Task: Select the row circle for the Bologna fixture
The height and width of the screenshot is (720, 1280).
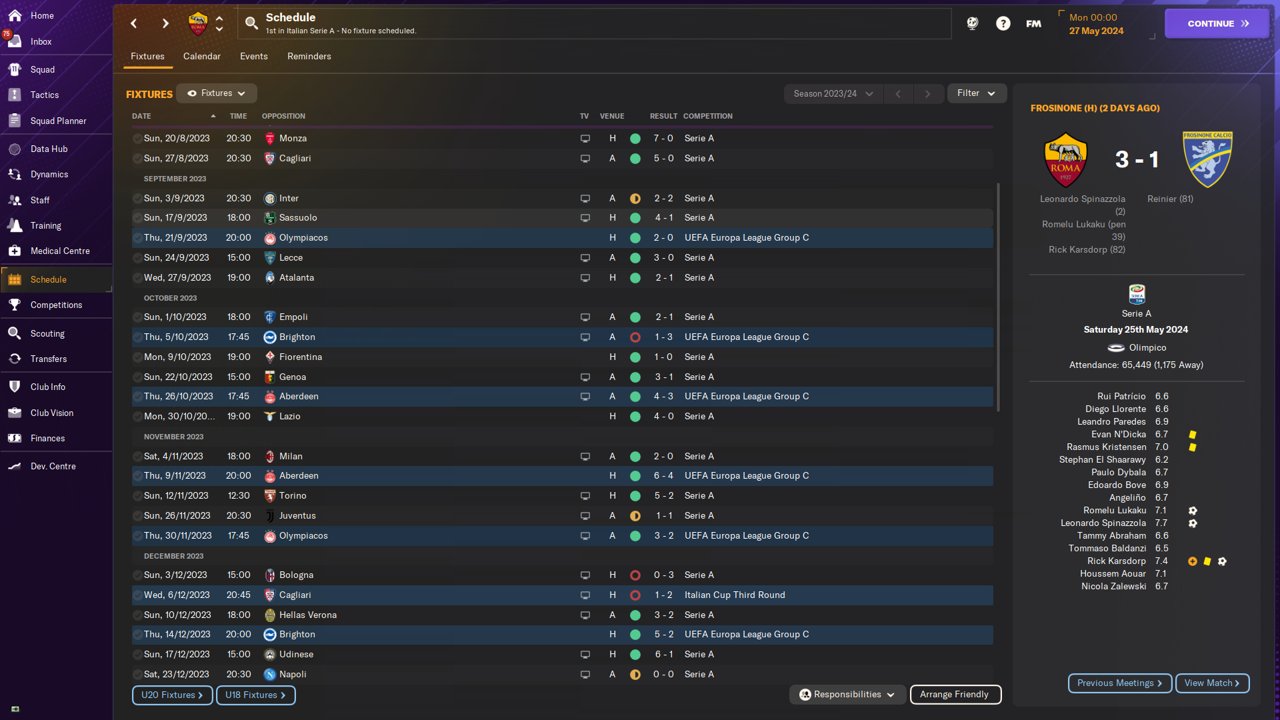Action: tap(137, 575)
